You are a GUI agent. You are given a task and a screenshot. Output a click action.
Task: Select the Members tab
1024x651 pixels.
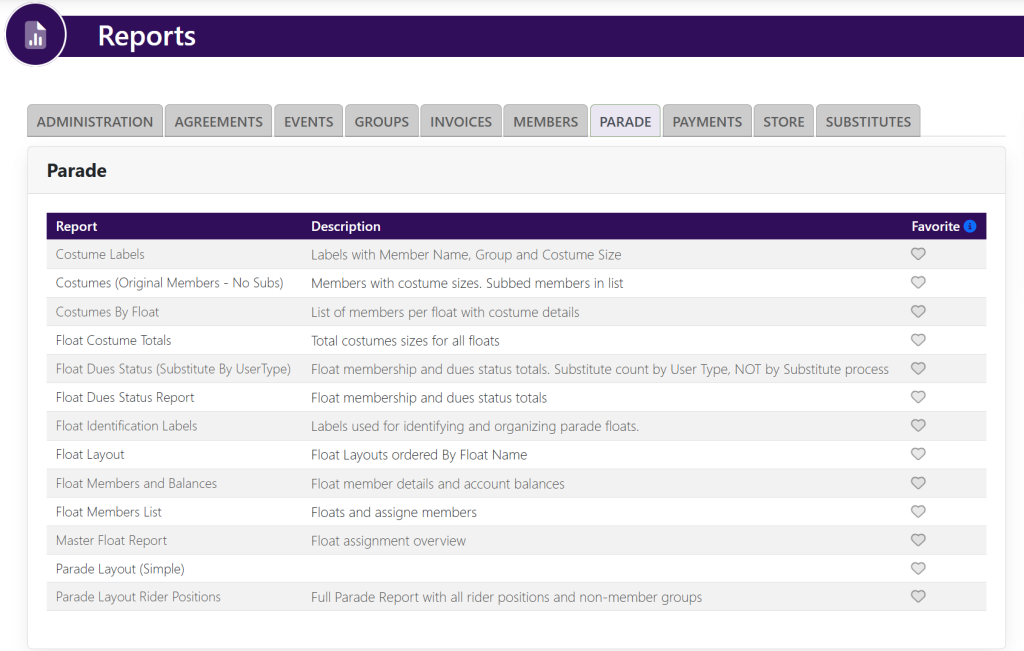point(545,121)
